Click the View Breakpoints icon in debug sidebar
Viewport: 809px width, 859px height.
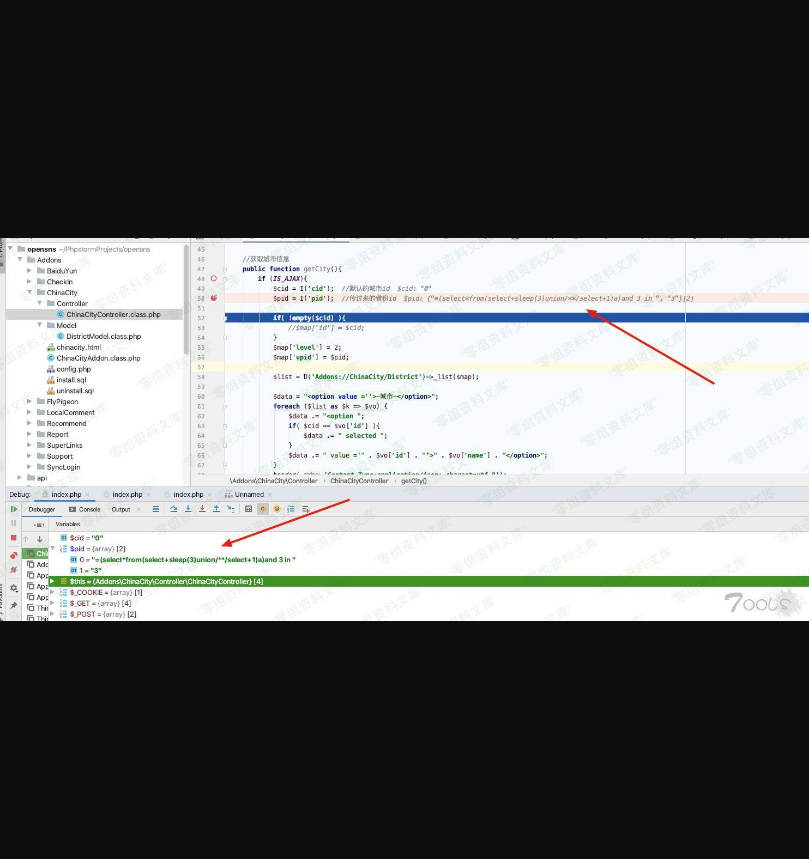point(14,555)
